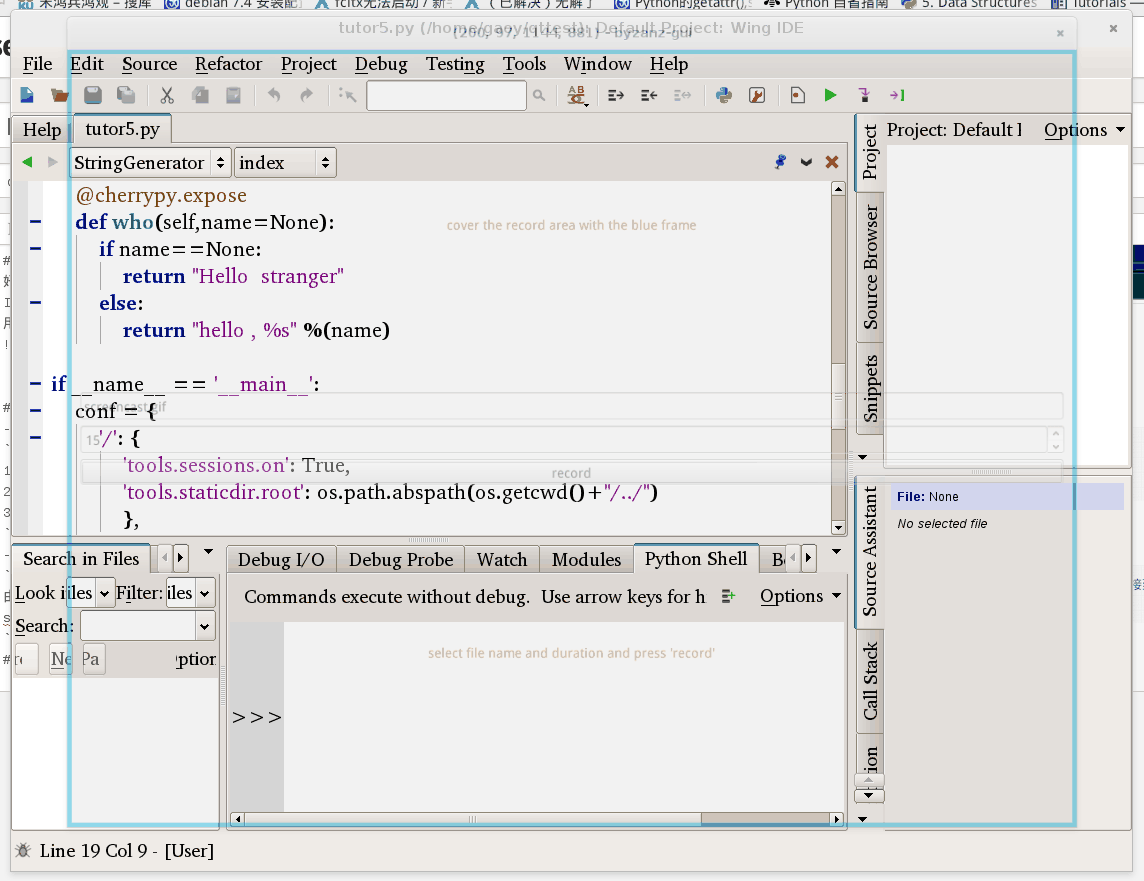Paste clipboard contents with the paste icon
Screen dimensions: 1144x881
click(x=231, y=94)
